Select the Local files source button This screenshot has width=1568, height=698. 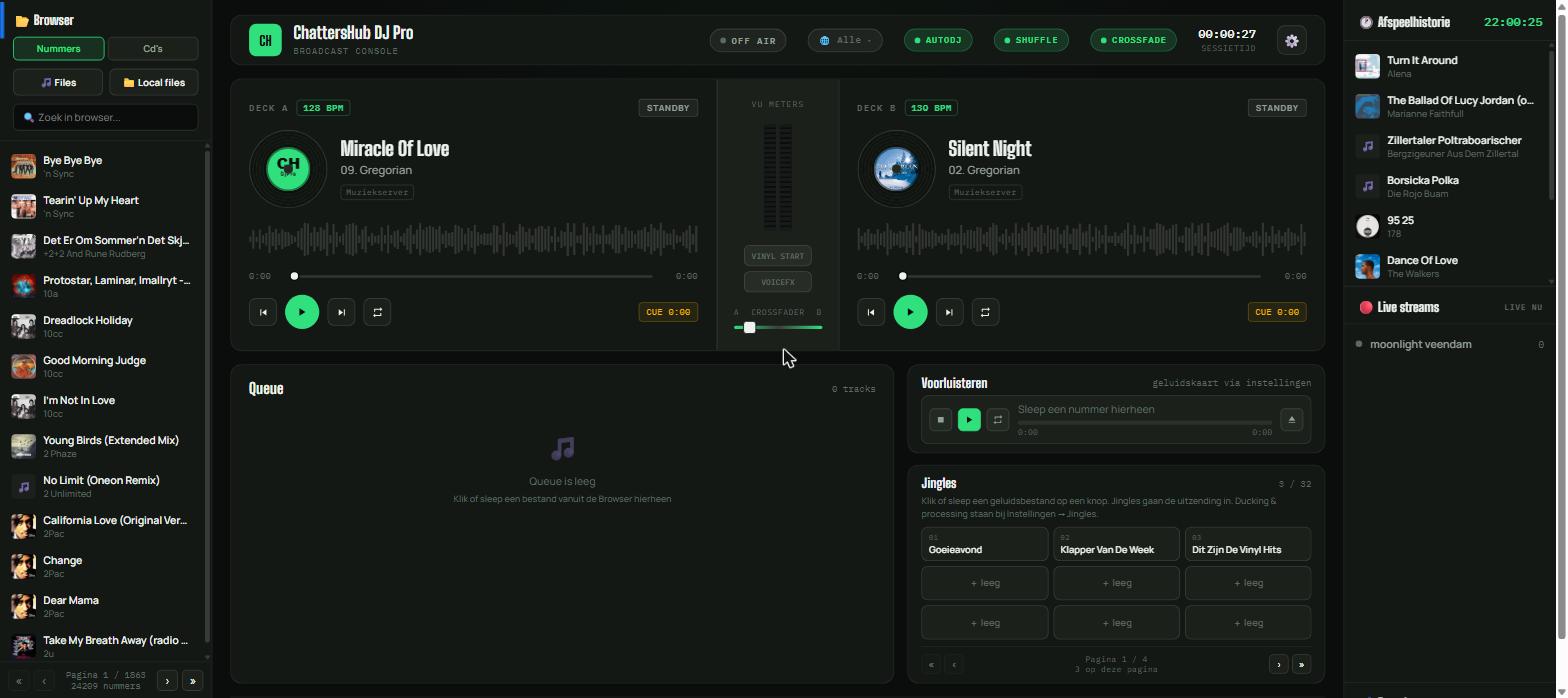154,83
